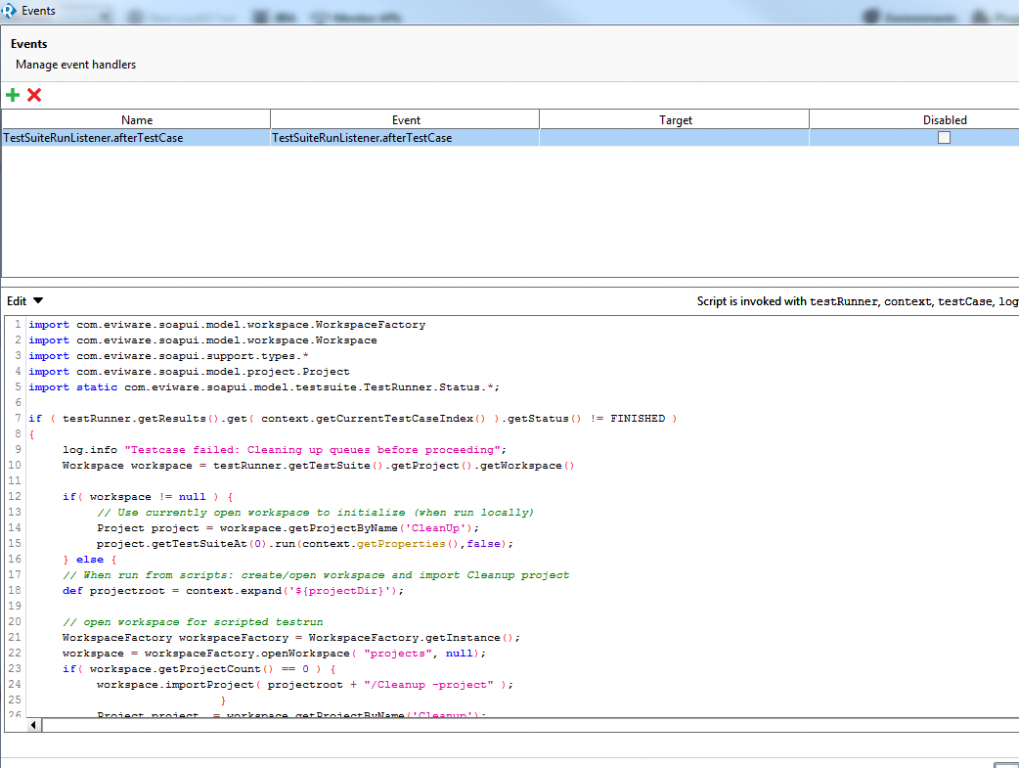Viewport: 1019px width, 768px height.
Task: Place cursor on 'import static' line 5
Action: (264, 387)
